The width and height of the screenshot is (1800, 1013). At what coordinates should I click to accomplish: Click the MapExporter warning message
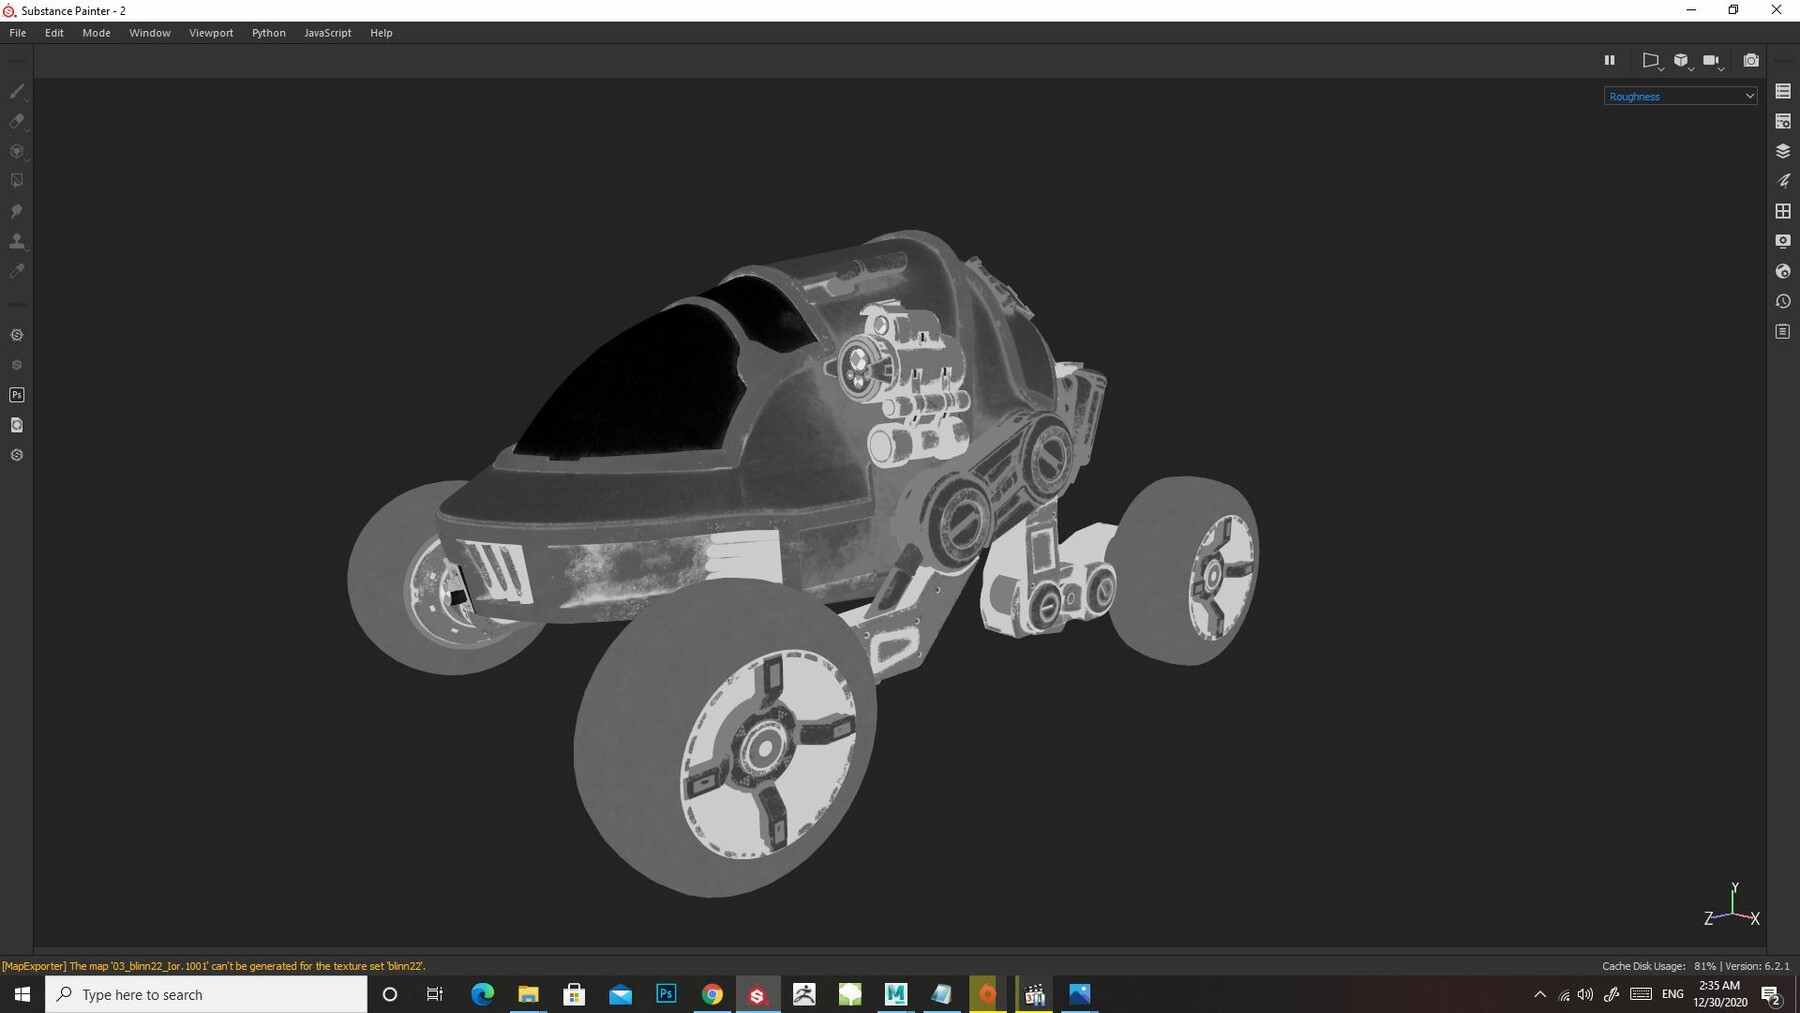click(x=214, y=966)
